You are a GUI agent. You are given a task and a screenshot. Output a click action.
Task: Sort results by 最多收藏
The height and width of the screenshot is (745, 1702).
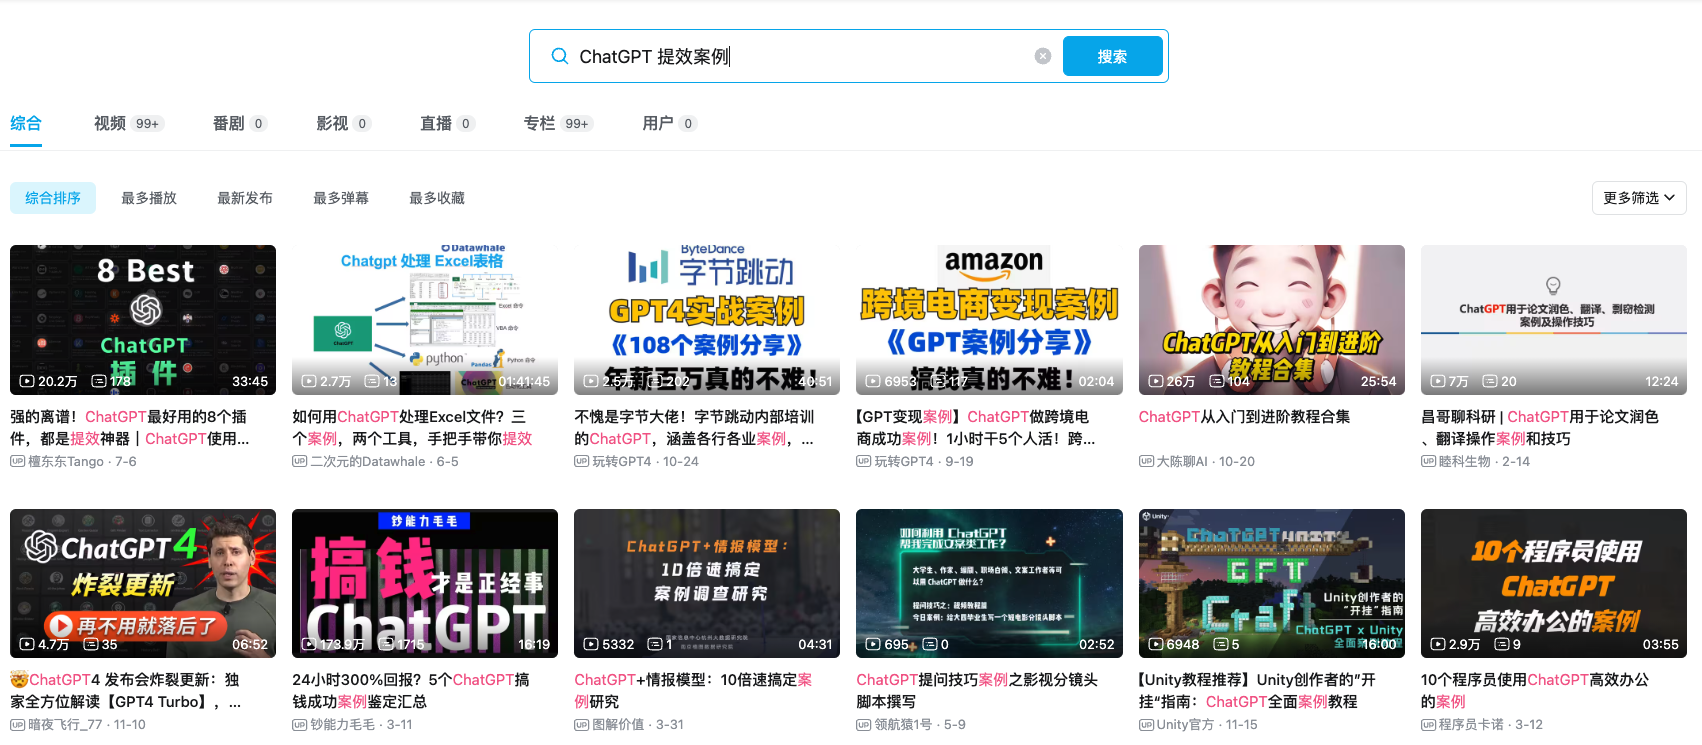[x=437, y=198]
